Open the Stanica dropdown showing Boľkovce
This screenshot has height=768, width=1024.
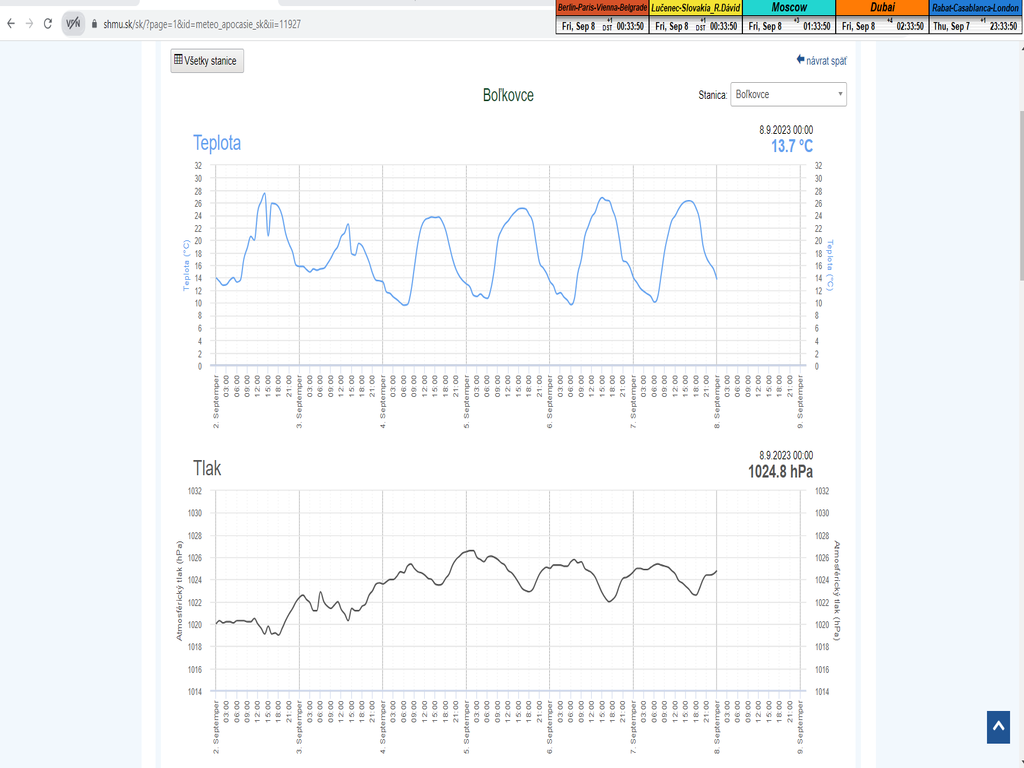pyautogui.click(x=788, y=94)
